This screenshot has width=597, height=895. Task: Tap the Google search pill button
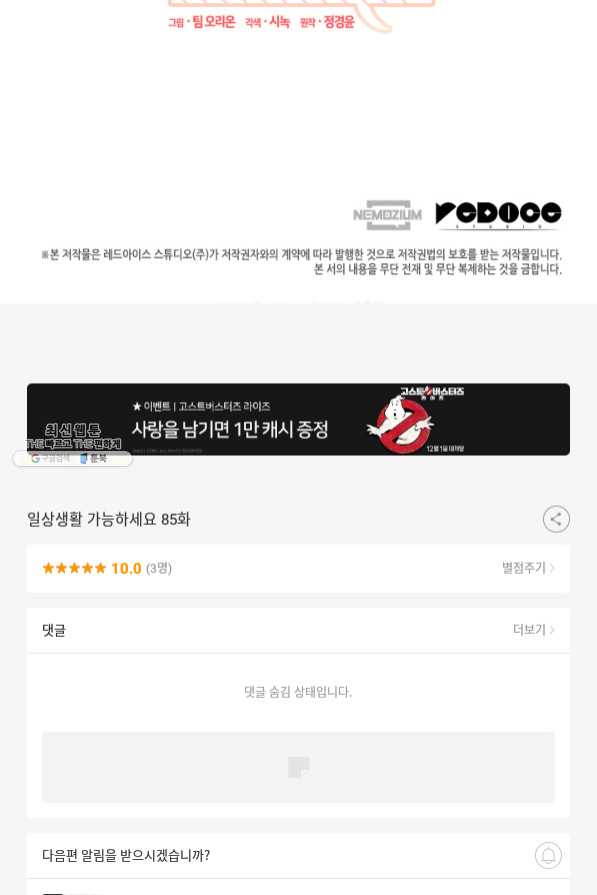tap(50, 458)
